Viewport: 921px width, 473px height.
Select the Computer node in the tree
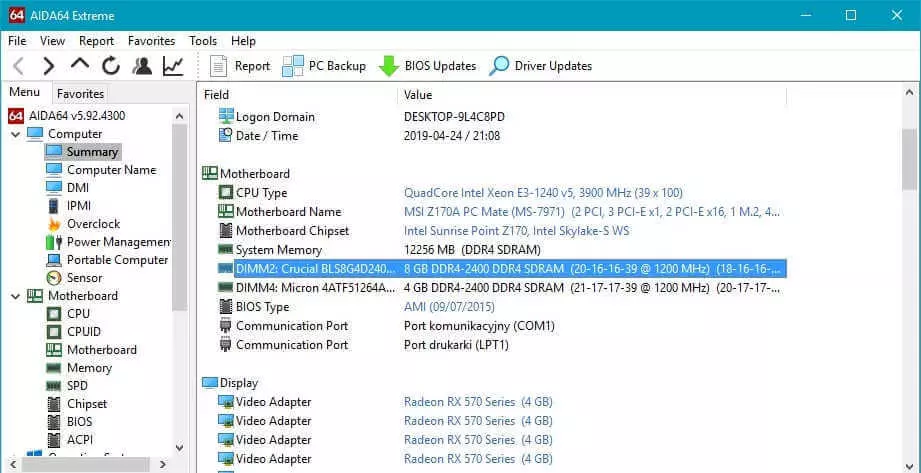click(65, 134)
